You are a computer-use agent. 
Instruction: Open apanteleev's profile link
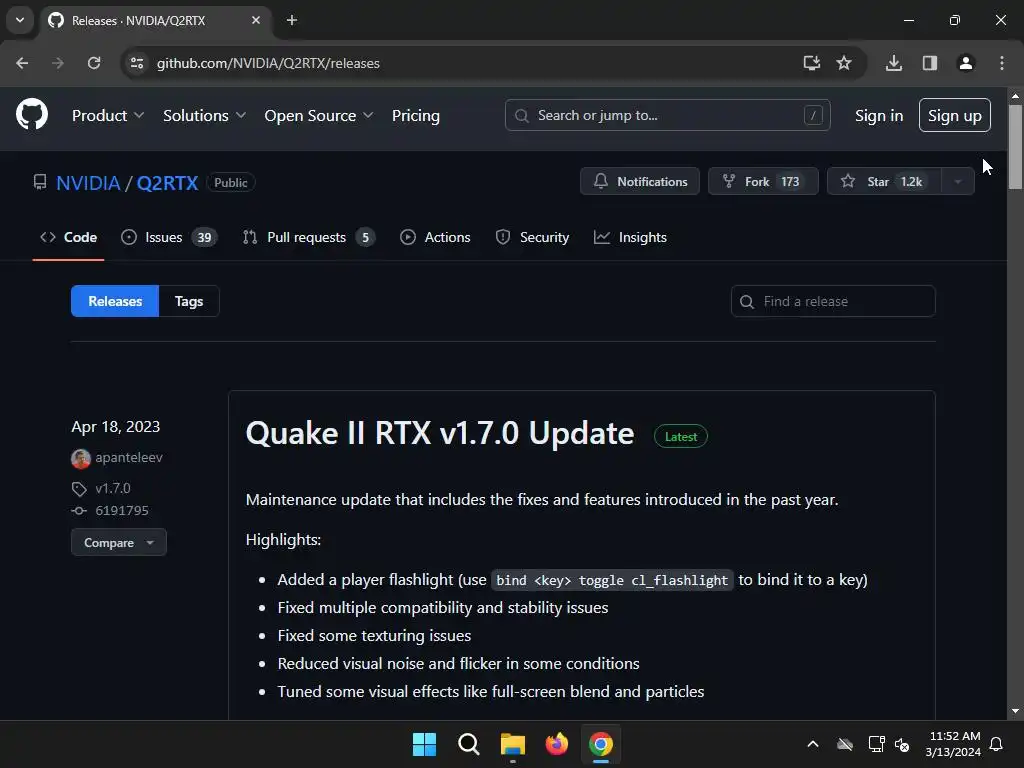pos(129,458)
